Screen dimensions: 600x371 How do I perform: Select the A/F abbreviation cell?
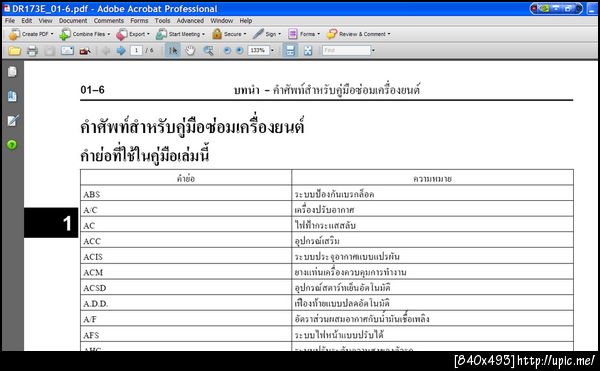pyautogui.click(x=186, y=319)
